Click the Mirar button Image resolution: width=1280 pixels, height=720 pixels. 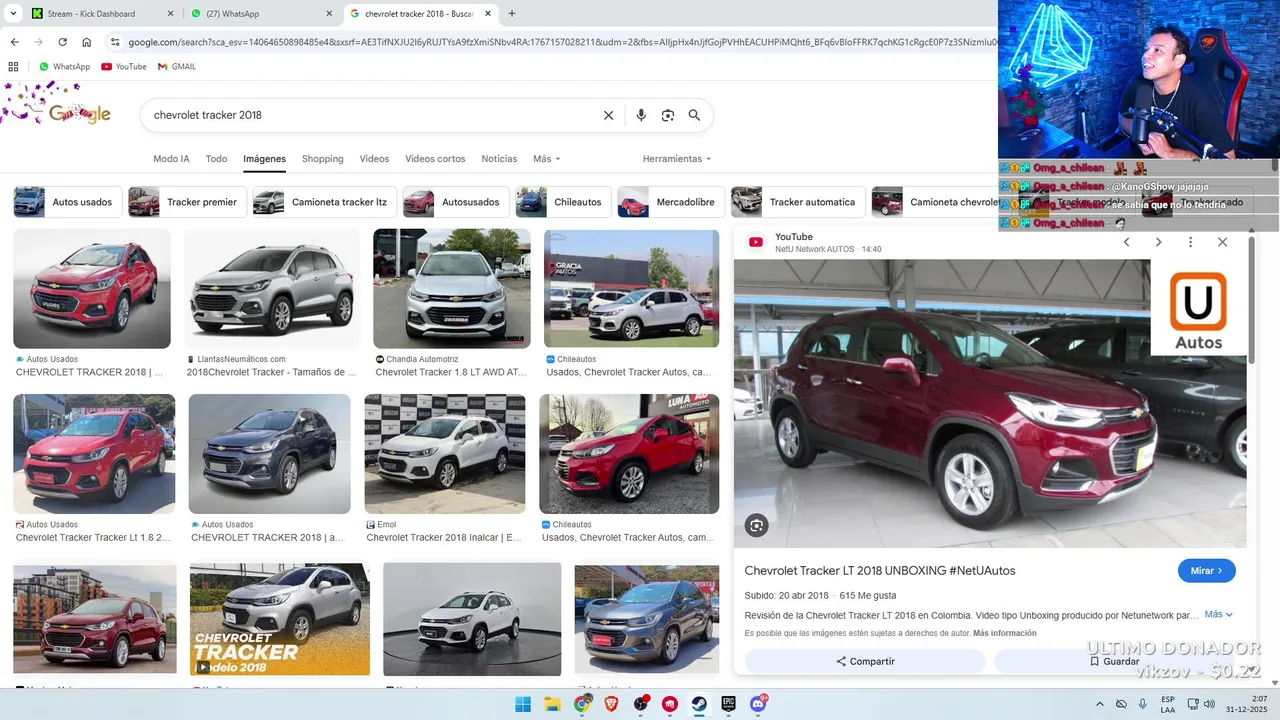coord(1206,571)
